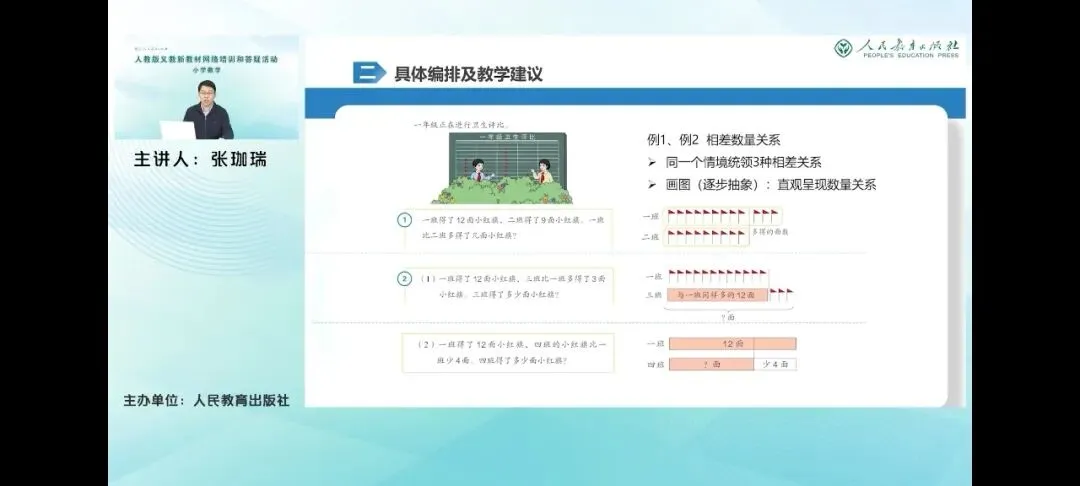Click the 二班 flag row of nine flags

coord(705,237)
